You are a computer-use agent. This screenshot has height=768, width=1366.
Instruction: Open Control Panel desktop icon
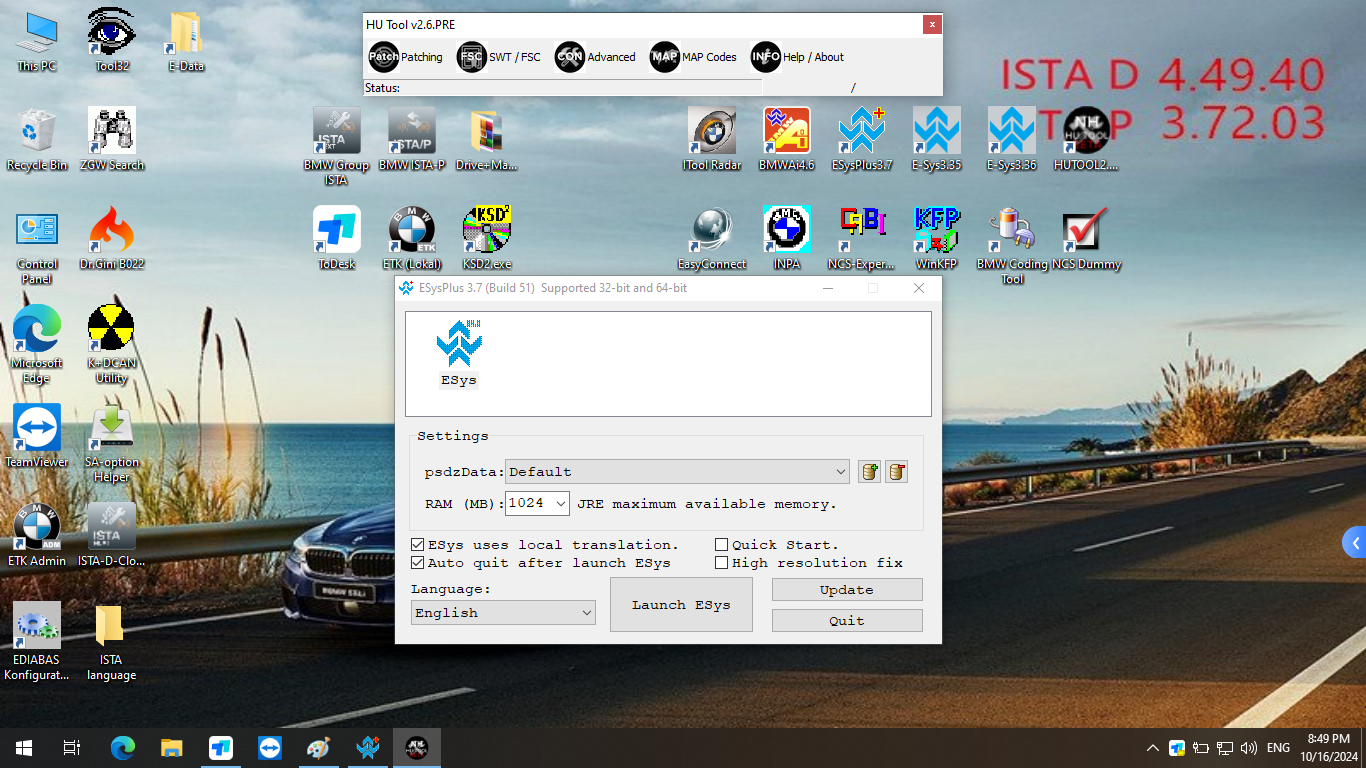(x=37, y=246)
